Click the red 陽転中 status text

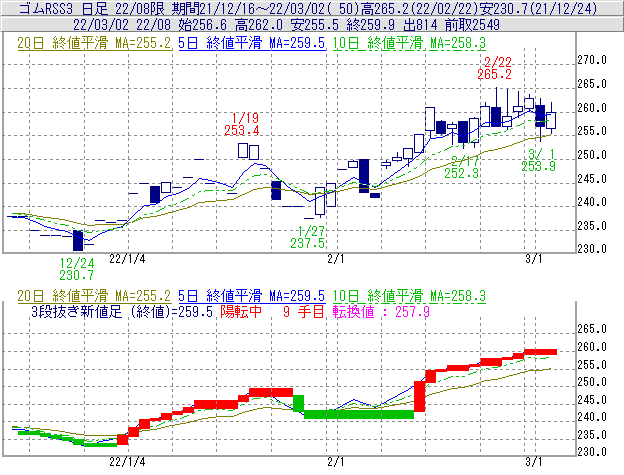241,311
